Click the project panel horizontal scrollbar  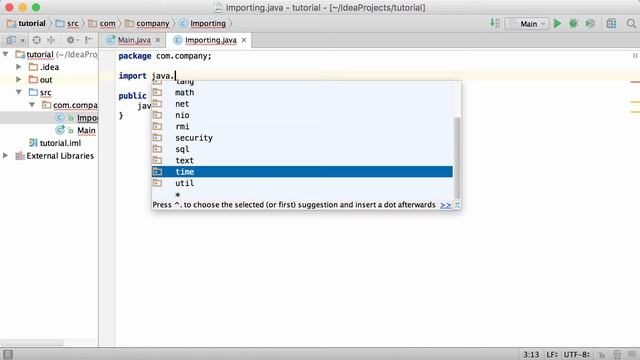32,343
